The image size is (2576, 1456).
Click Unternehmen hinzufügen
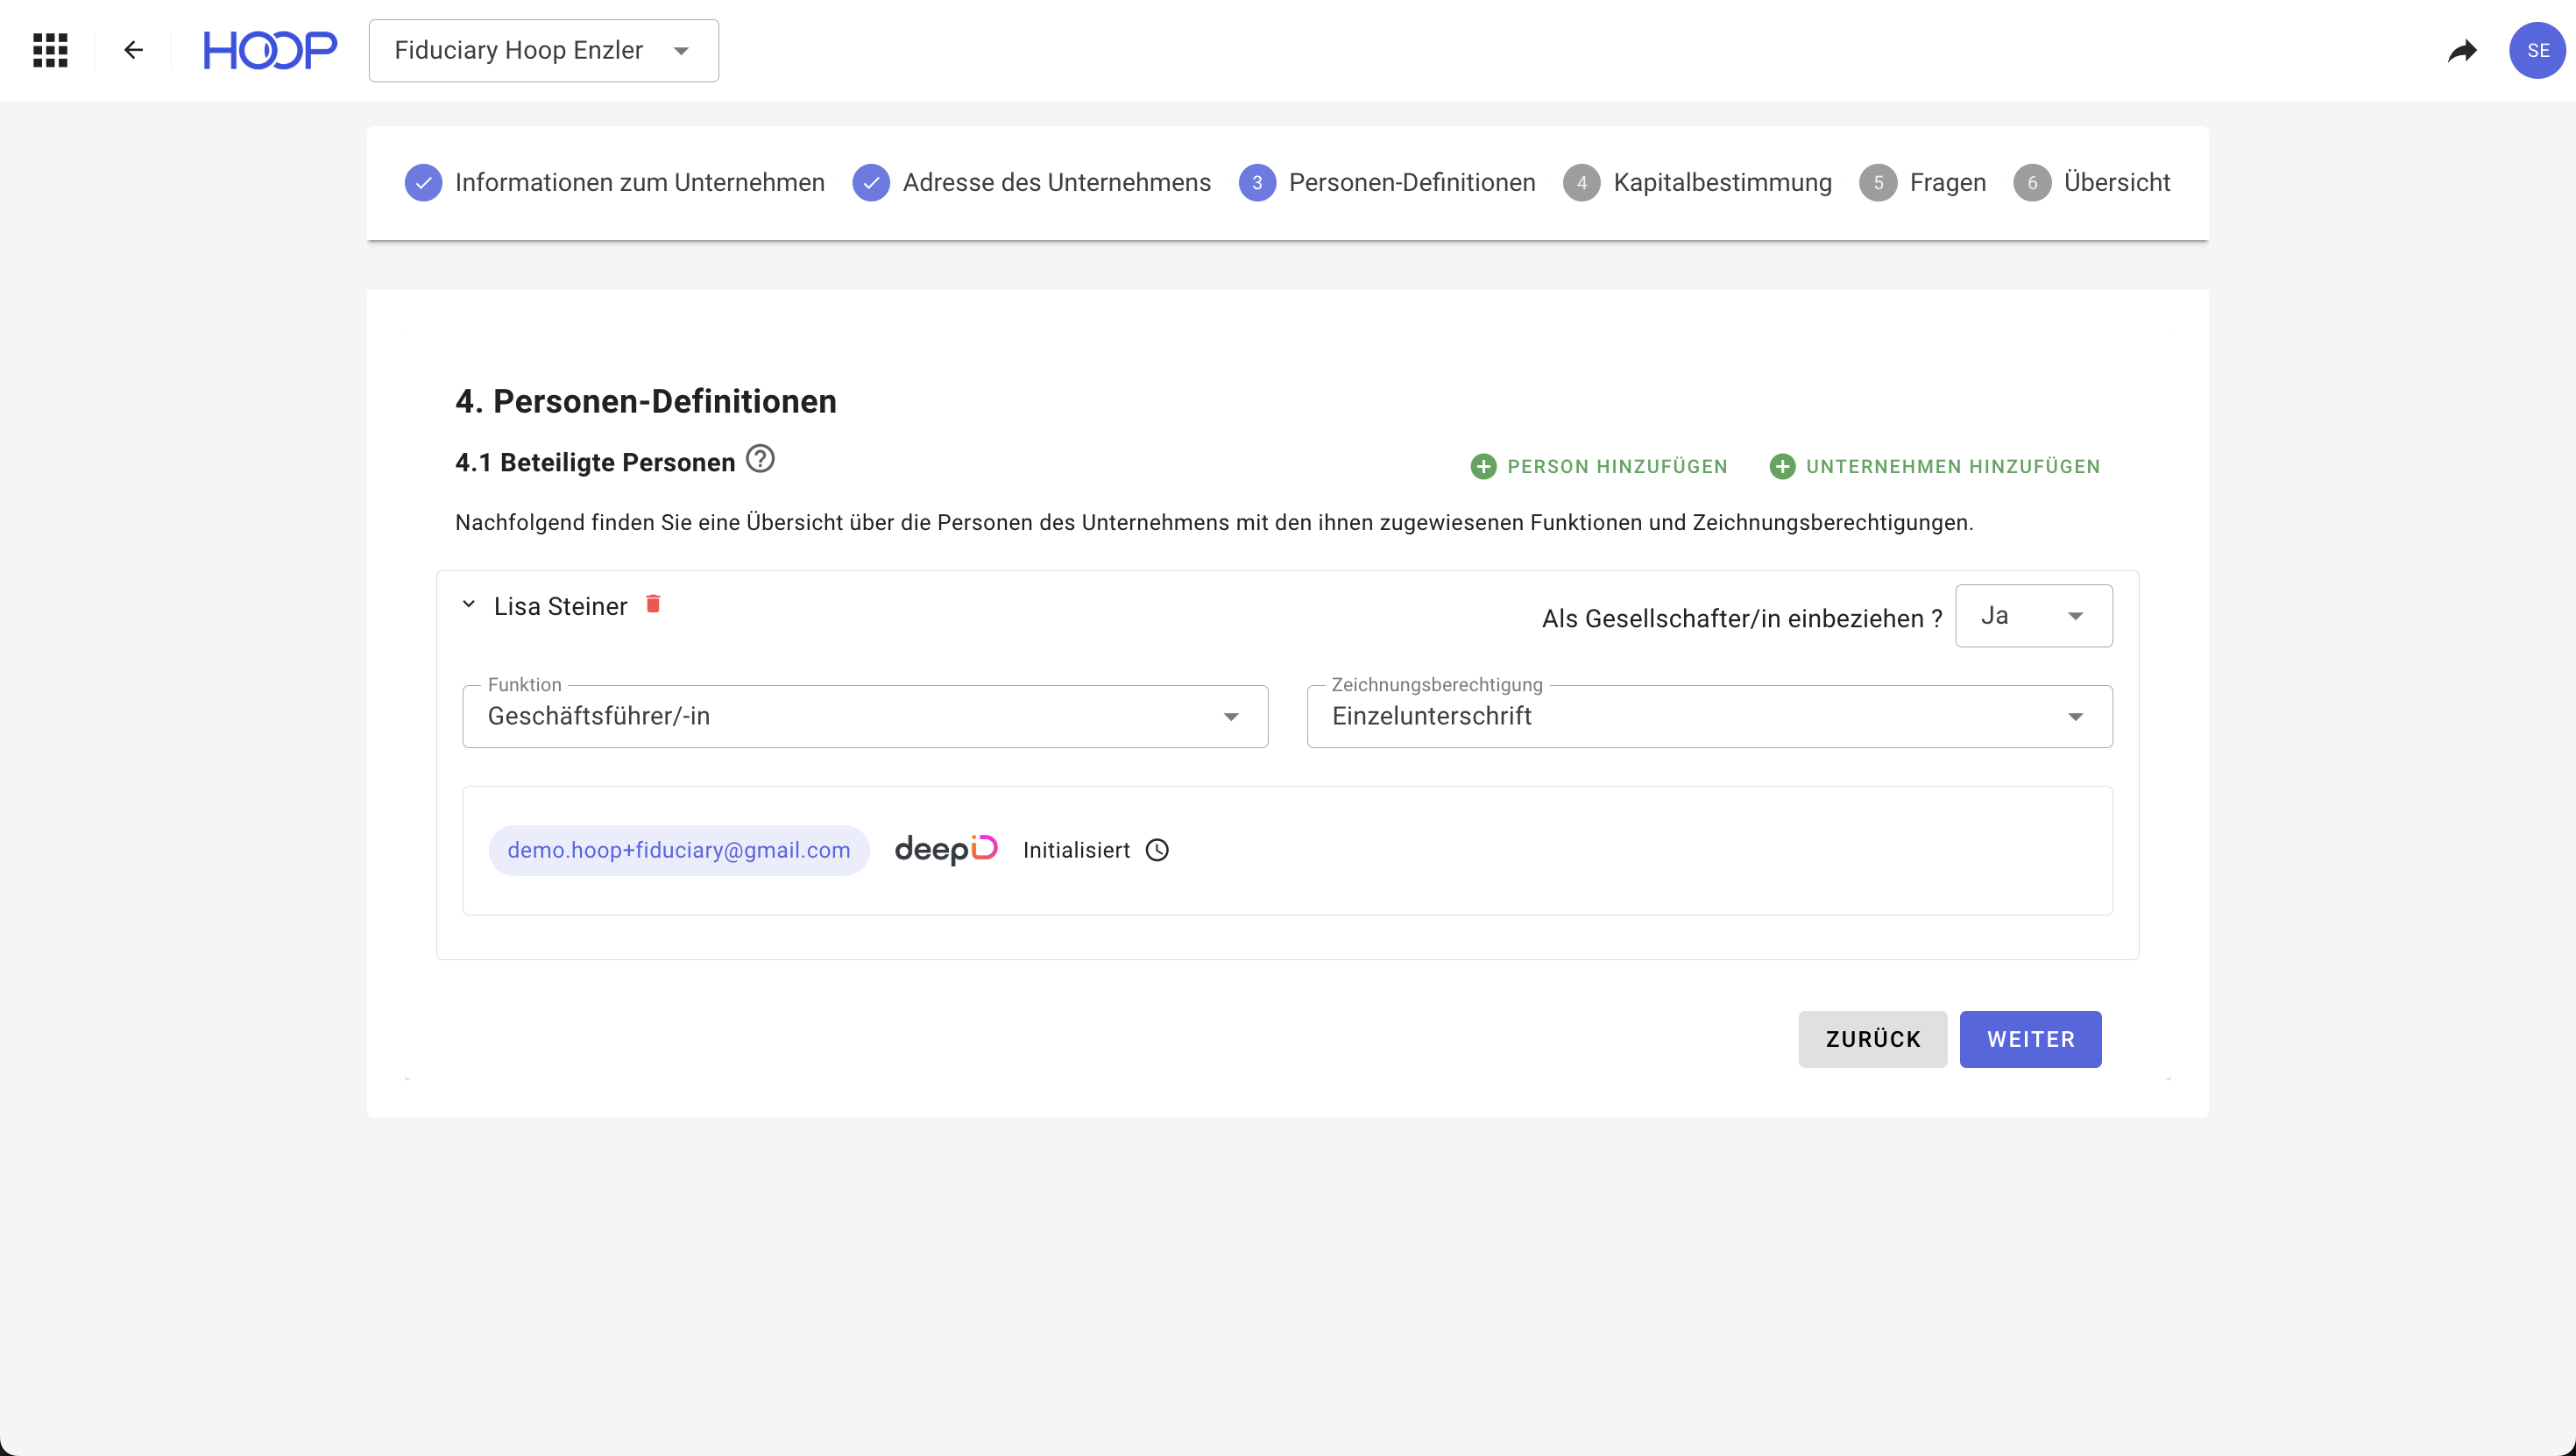(1935, 467)
